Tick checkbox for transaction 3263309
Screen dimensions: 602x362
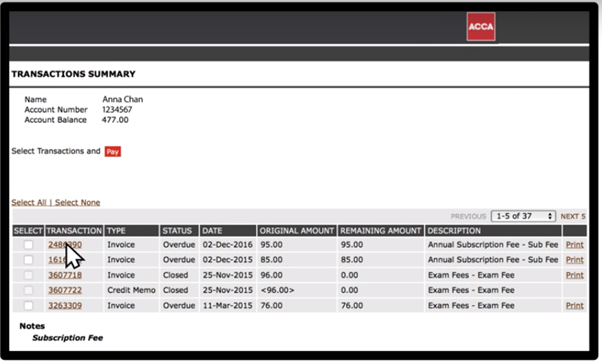point(28,306)
